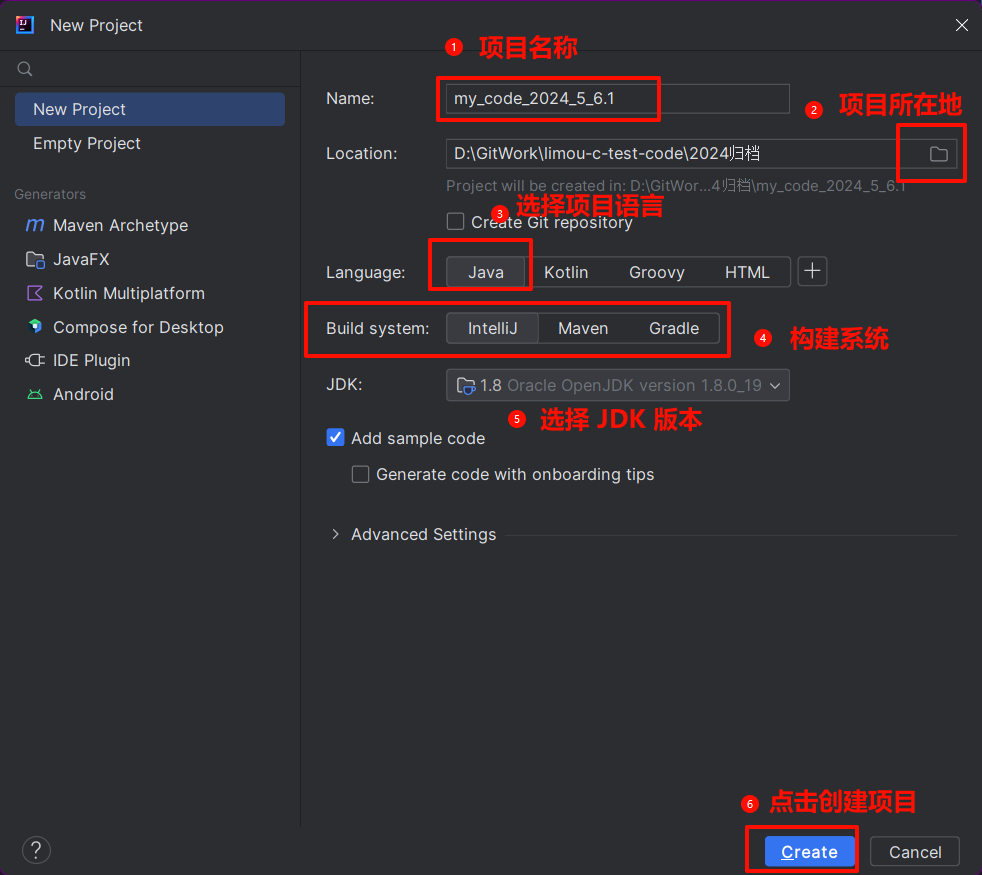The image size is (982, 875).
Task: Click the project Name input field
Action: (x=616, y=98)
